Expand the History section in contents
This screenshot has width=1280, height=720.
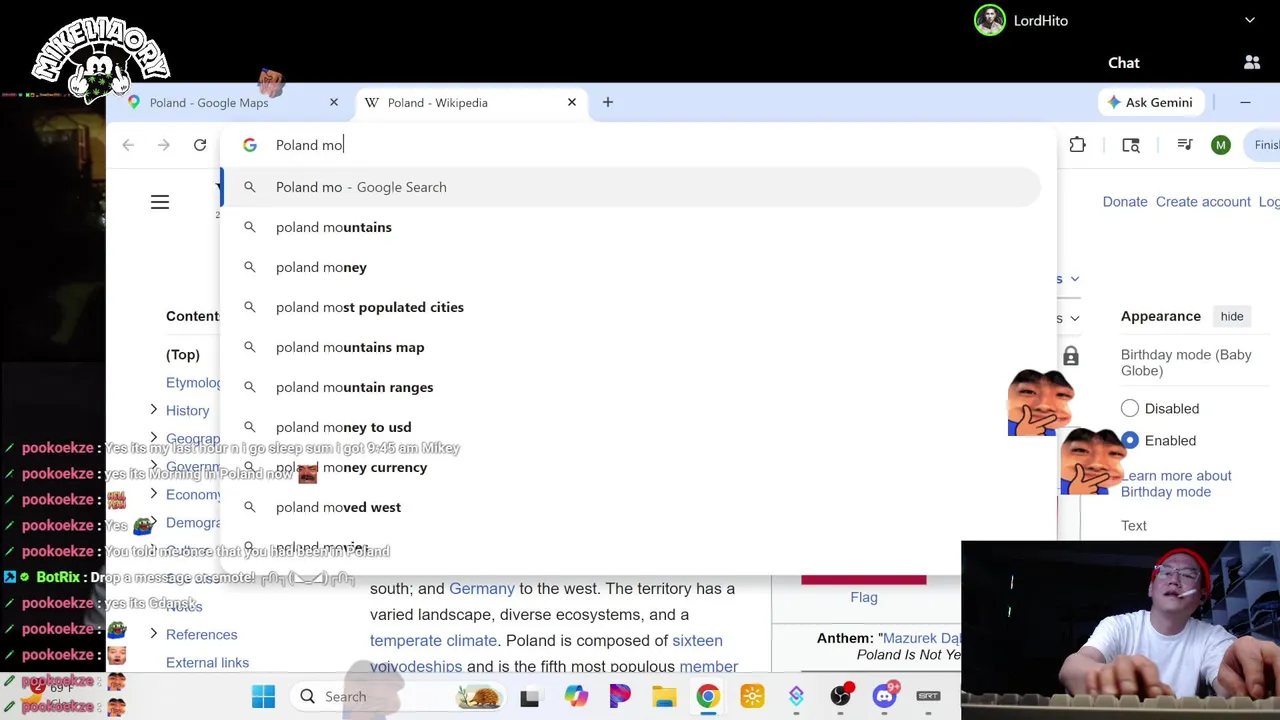[153, 409]
